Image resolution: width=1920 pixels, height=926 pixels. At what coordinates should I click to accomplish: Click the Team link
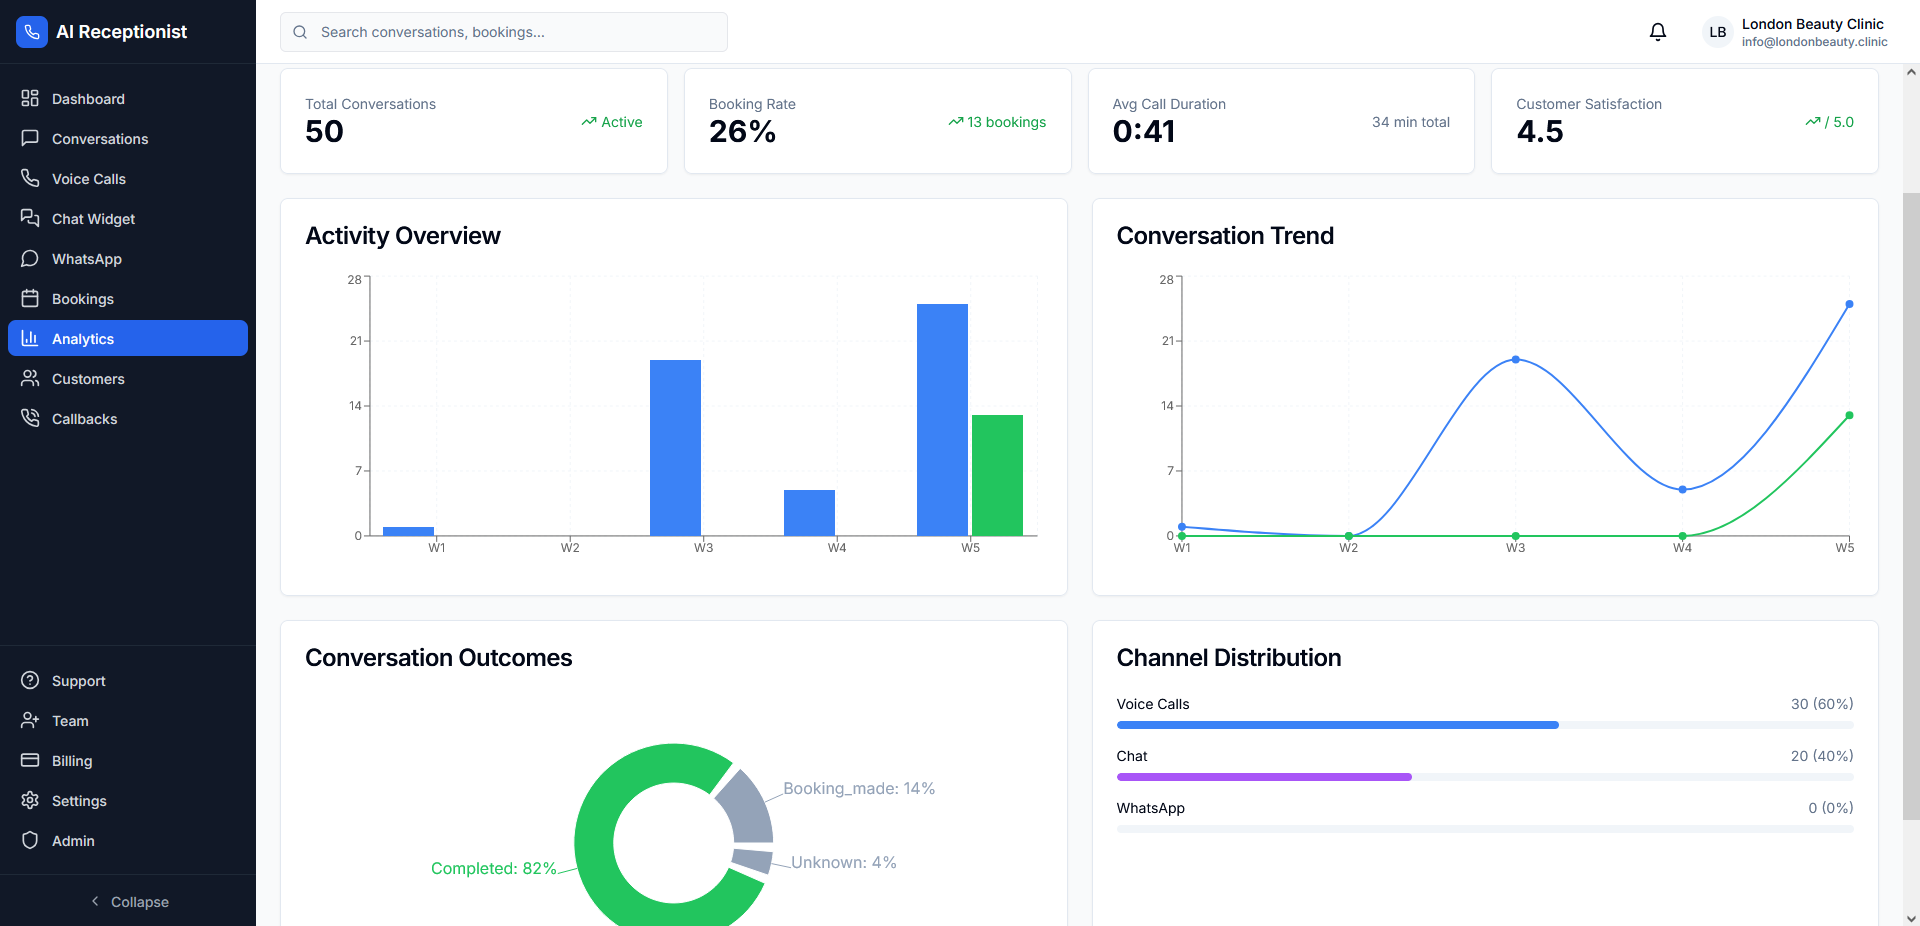69,720
